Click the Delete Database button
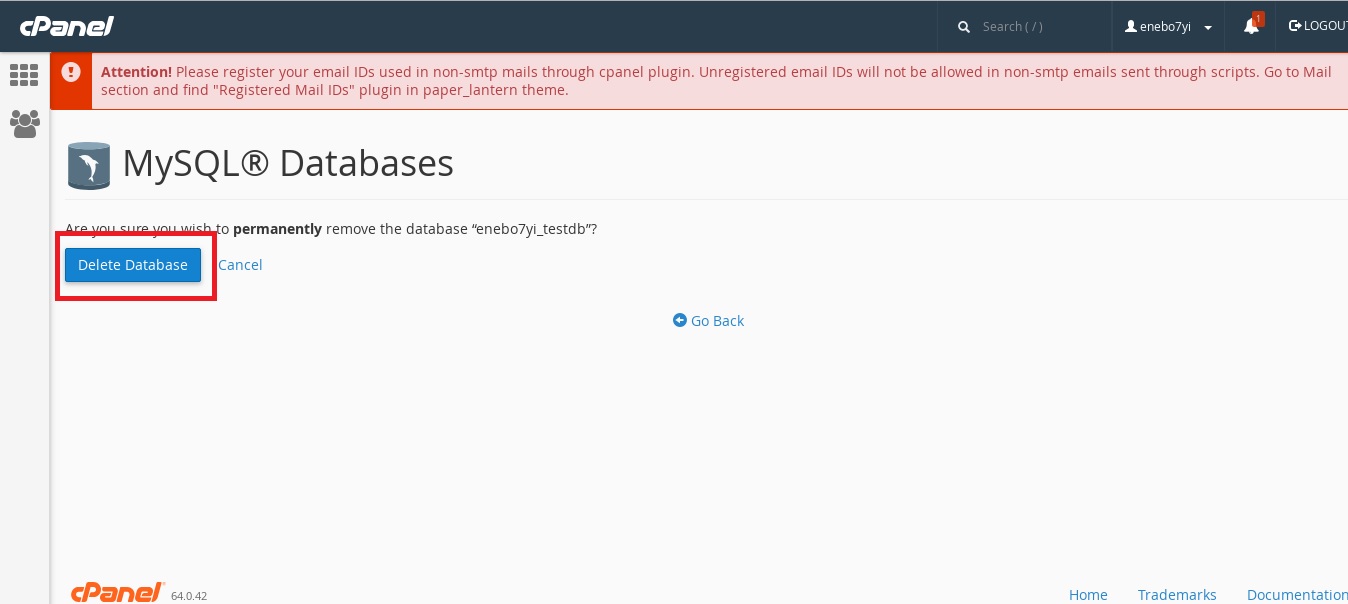 (x=133, y=265)
